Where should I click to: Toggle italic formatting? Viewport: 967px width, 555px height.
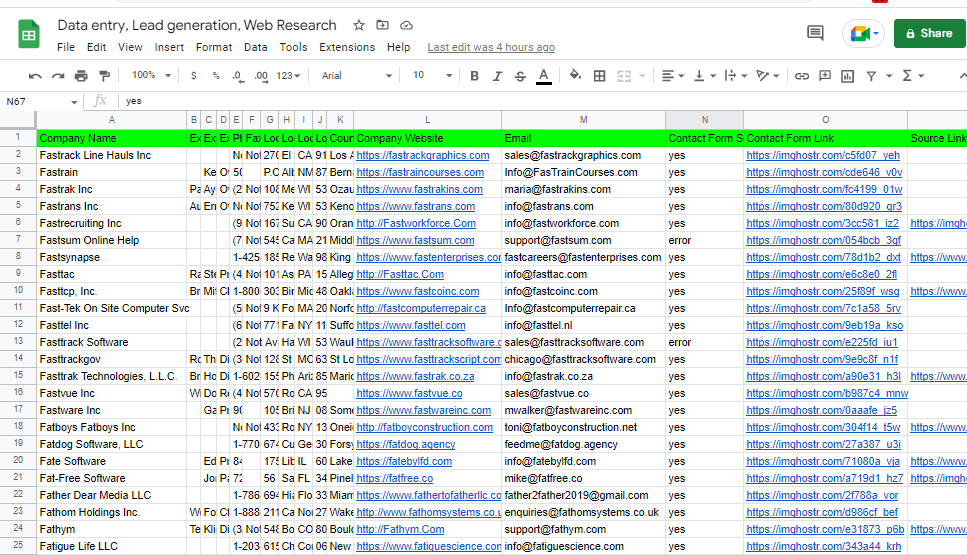pos(497,76)
